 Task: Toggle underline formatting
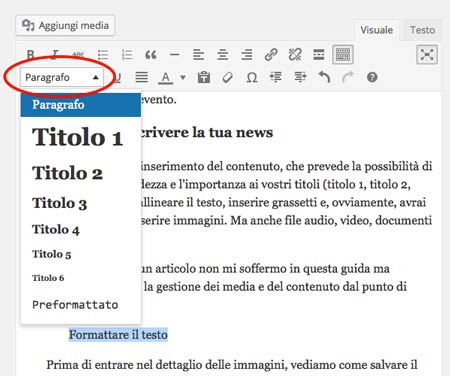[x=117, y=77]
